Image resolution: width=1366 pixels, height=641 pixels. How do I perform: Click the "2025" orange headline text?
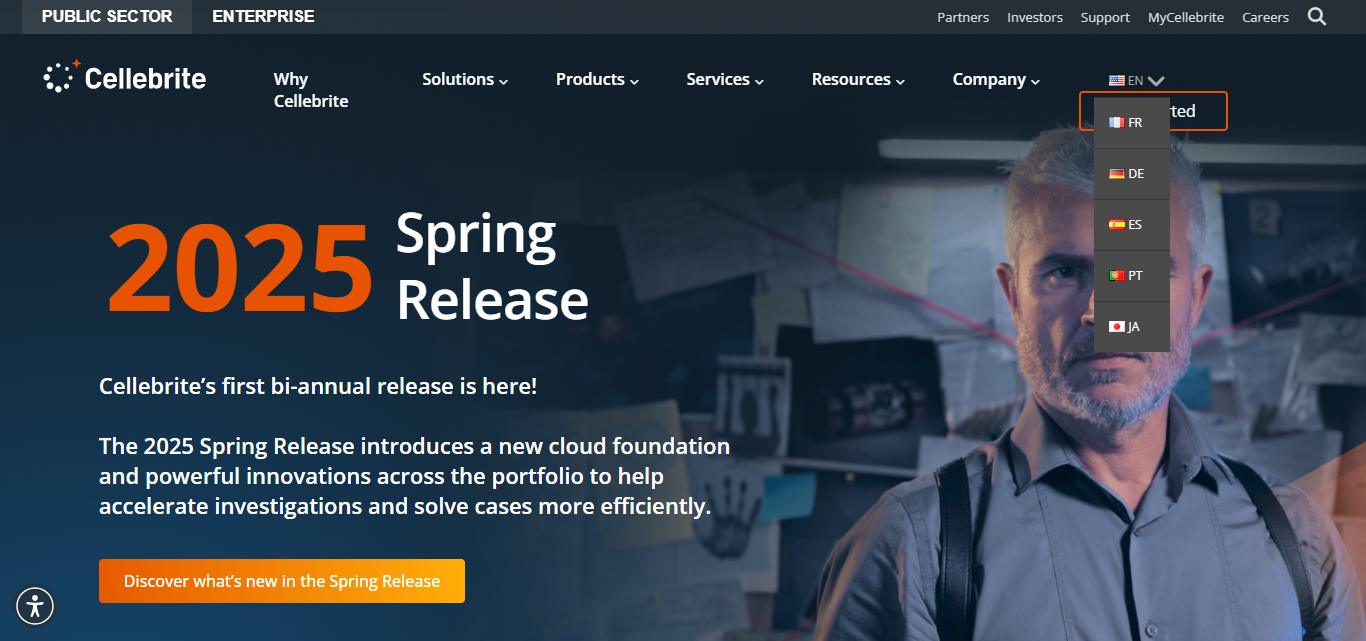(x=240, y=266)
